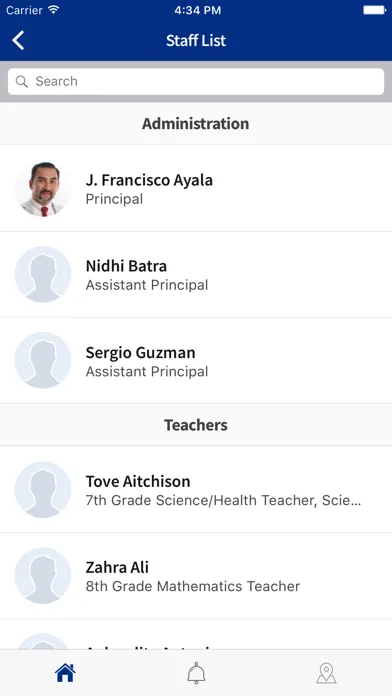Image resolution: width=392 pixels, height=696 pixels.
Task: Tap Zahra Ali's avatar placeholder
Action: click(x=43, y=576)
